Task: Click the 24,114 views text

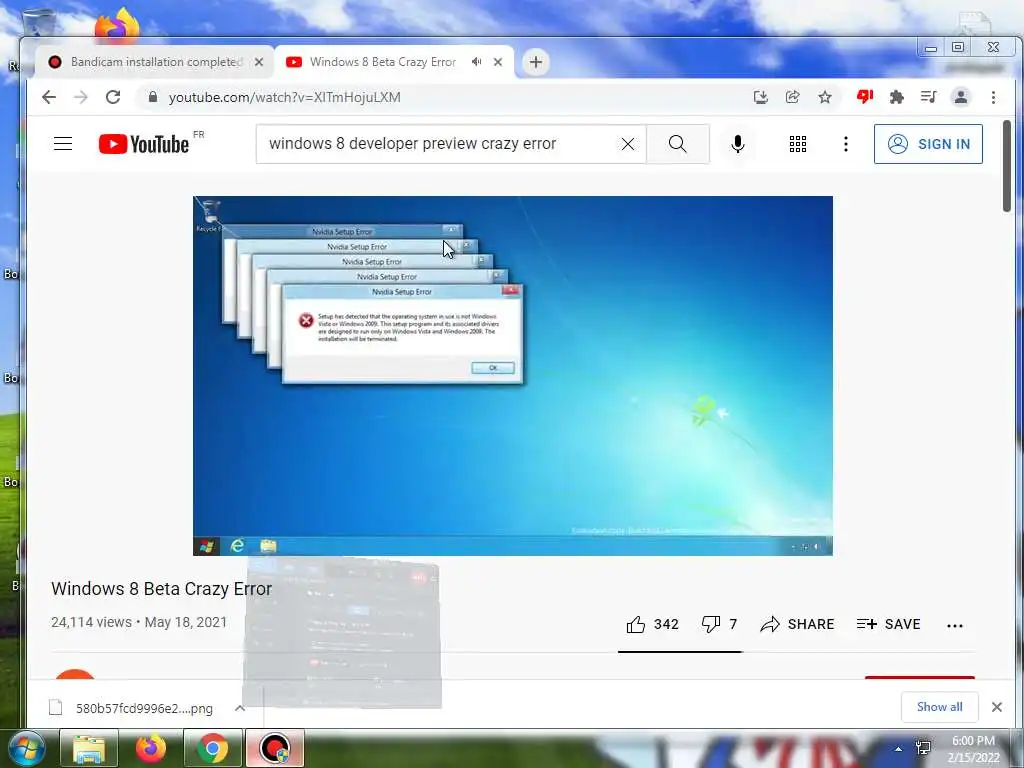Action: [91, 622]
